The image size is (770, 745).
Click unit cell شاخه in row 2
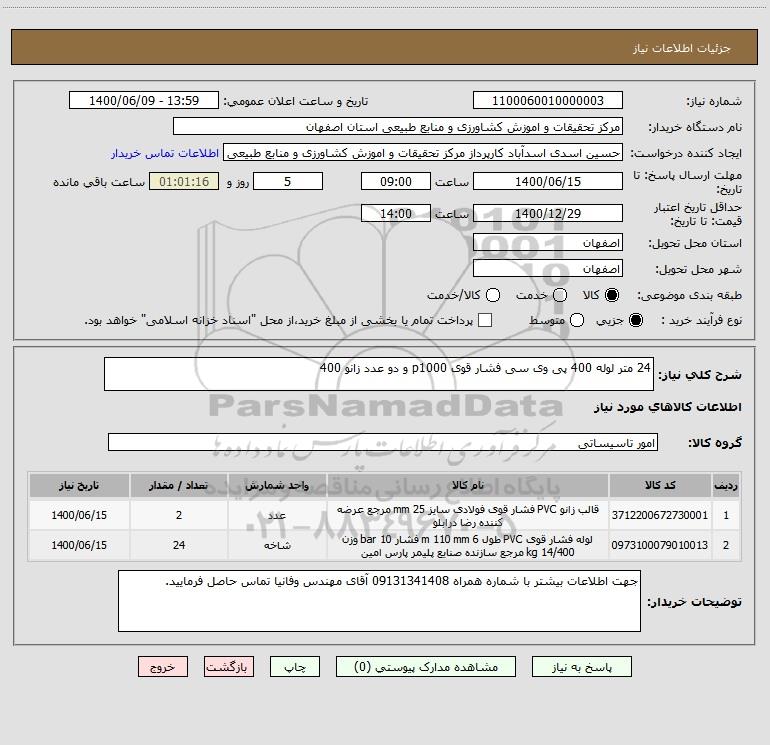pos(277,545)
